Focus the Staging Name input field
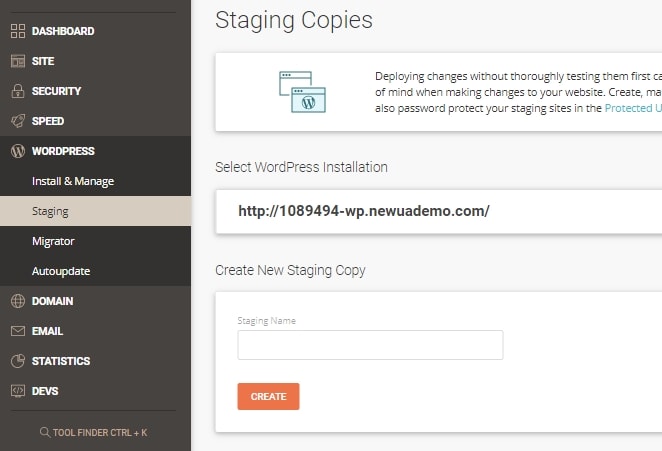The image size is (662, 451). (370, 345)
